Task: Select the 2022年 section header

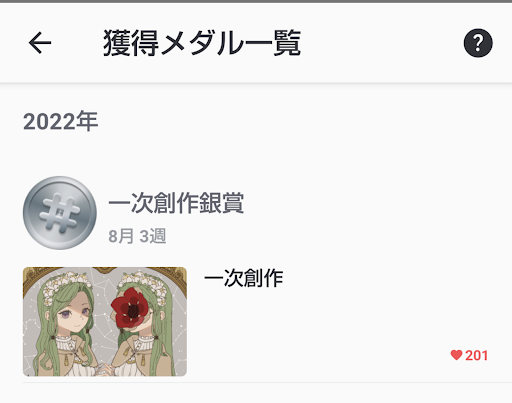Action: (x=60, y=121)
